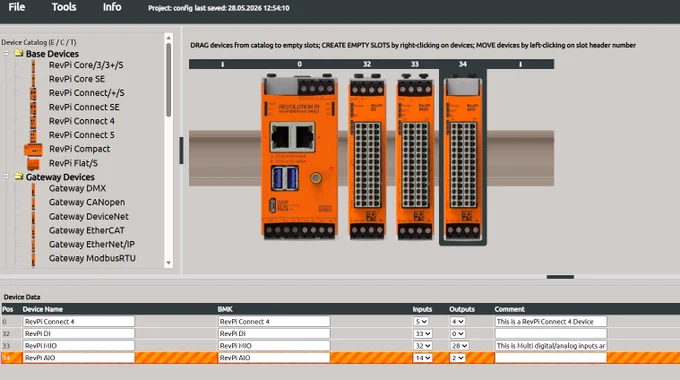Image resolution: width=680 pixels, height=380 pixels.
Task: Click the Gateway Devices folder icon
Action: click(x=18, y=176)
